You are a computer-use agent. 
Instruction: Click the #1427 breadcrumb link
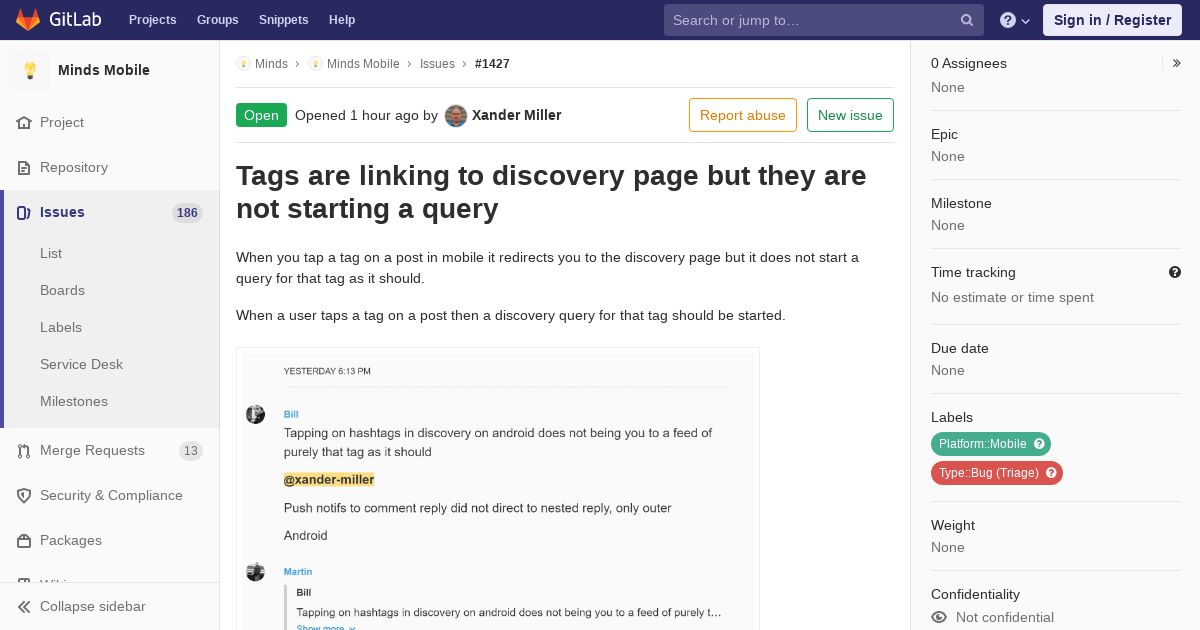(x=492, y=63)
